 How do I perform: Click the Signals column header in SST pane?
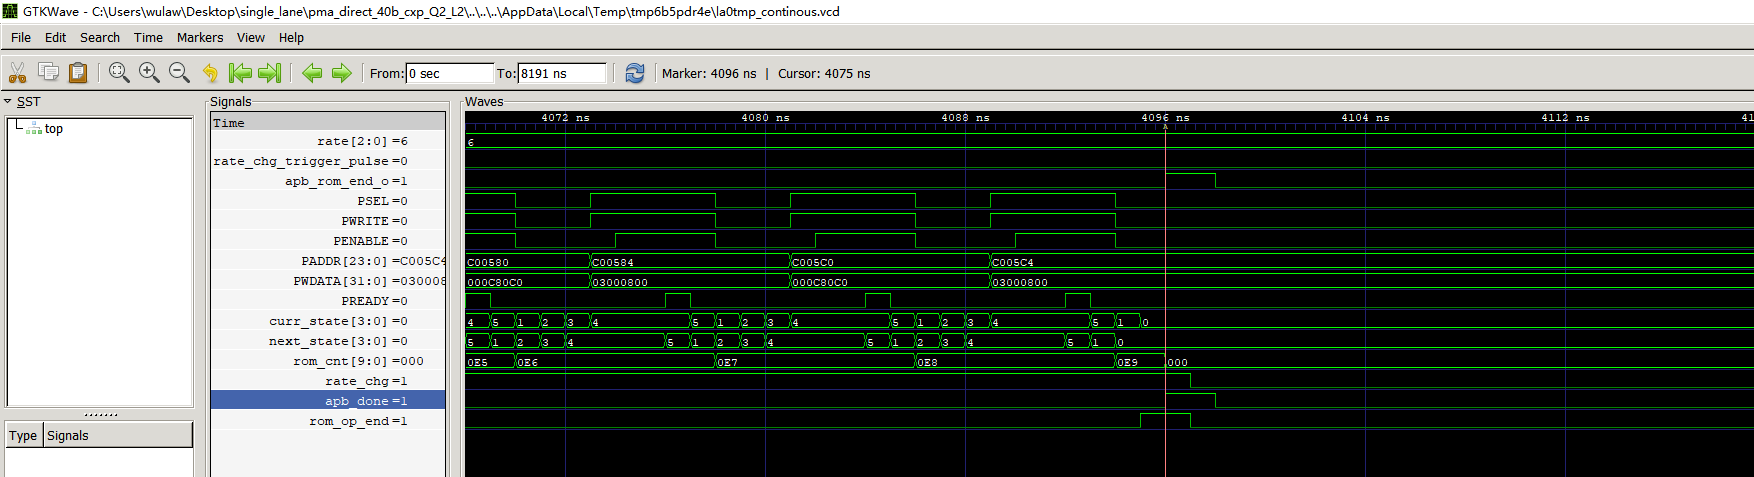click(x=118, y=435)
